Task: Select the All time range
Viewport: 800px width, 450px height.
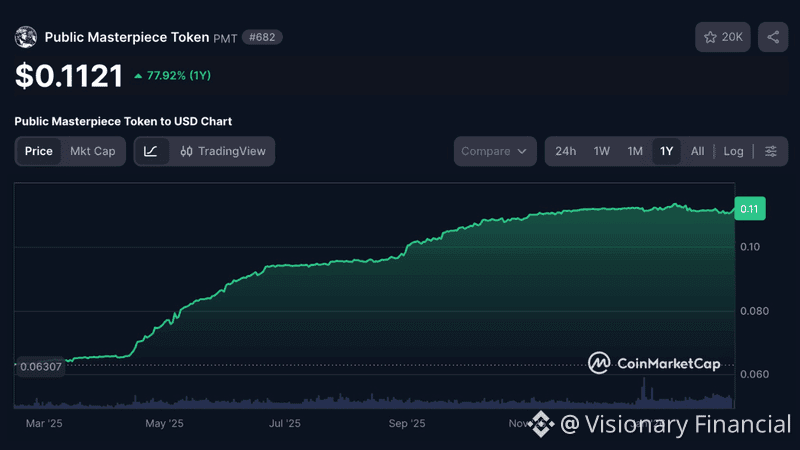Action: point(697,151)
